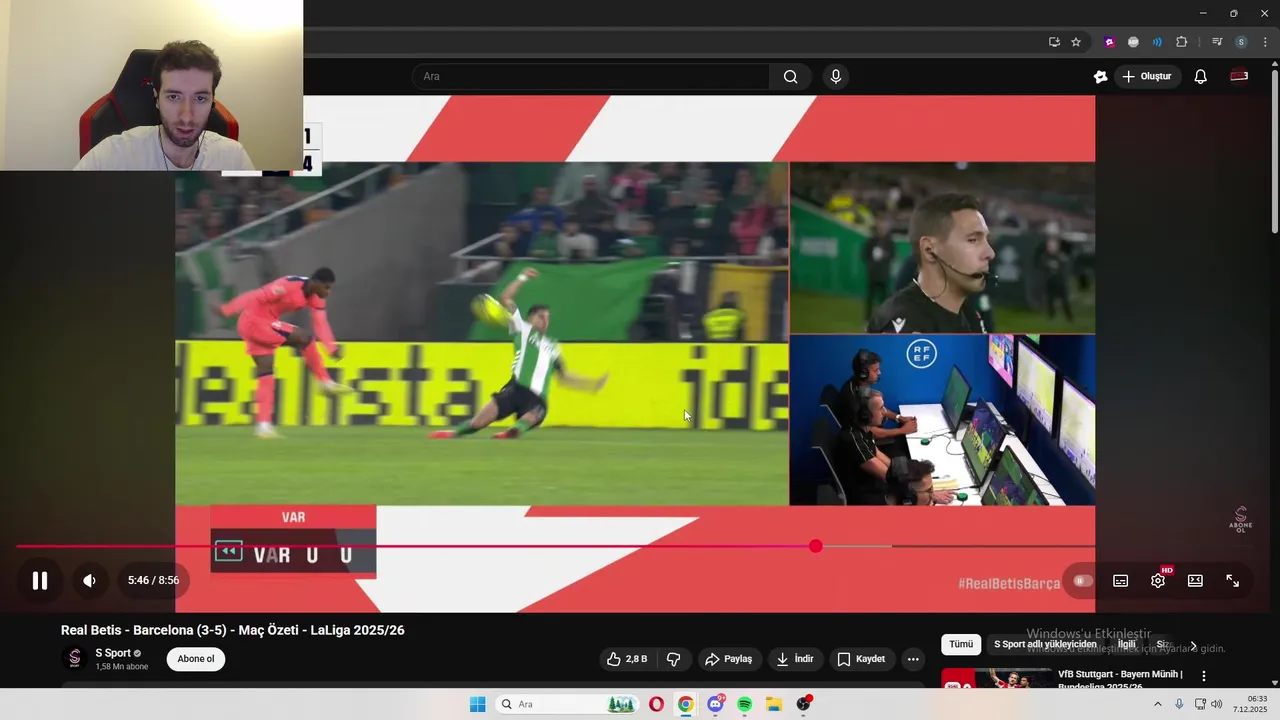Click the search magnifier button
This screenshot has height=720, width=1280.
tap(791, 77)
